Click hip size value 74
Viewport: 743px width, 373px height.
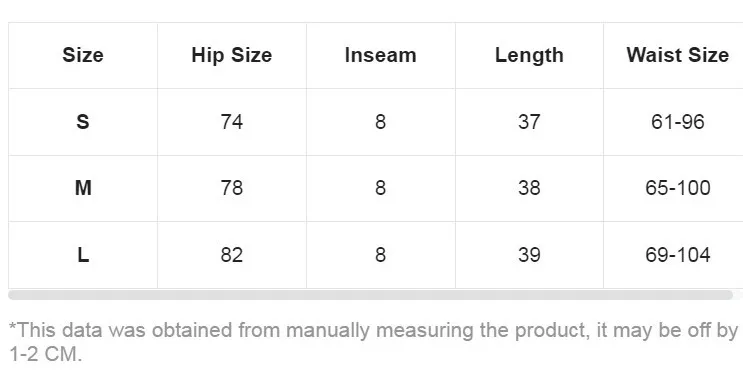[x=232, y=122]
